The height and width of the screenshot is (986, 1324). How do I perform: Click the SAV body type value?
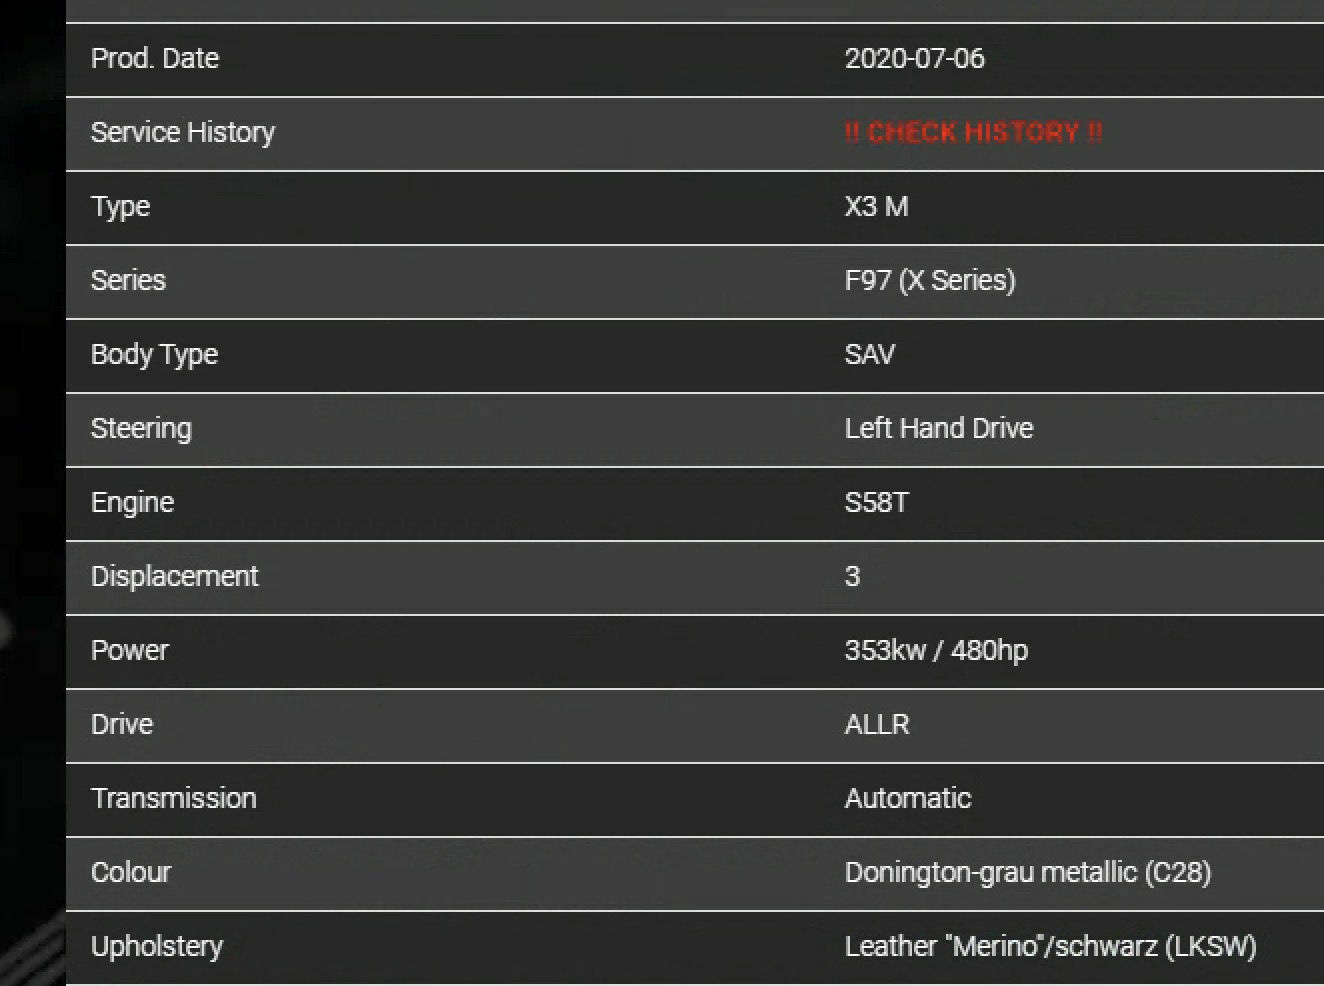[869, 354]
